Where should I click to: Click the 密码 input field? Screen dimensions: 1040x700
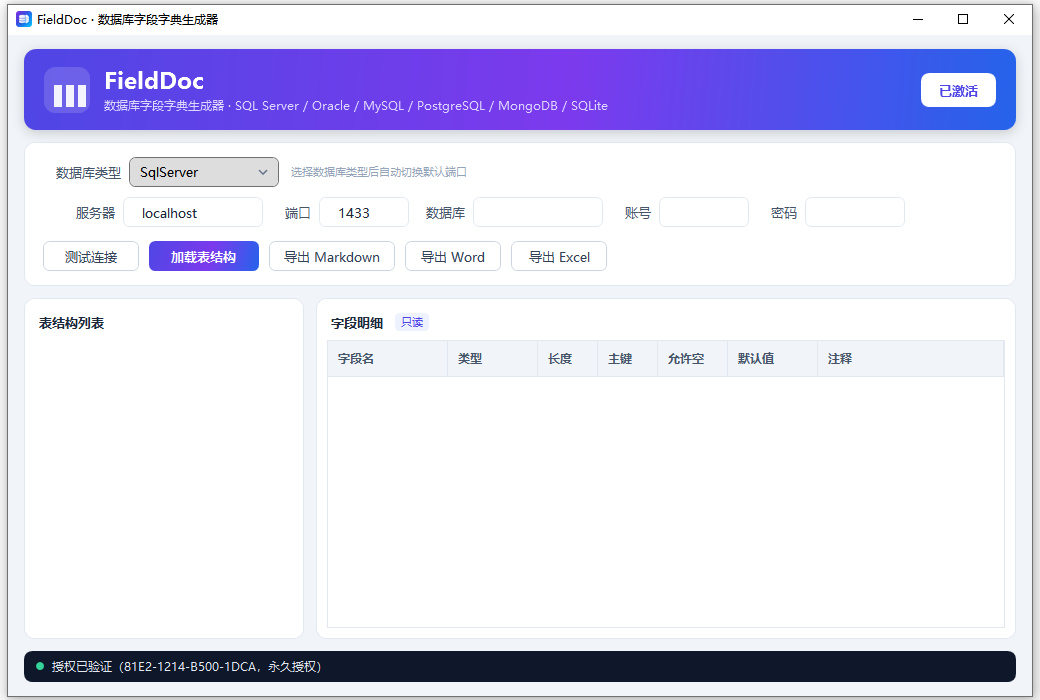pyautogui.click(x=855, y=212)
